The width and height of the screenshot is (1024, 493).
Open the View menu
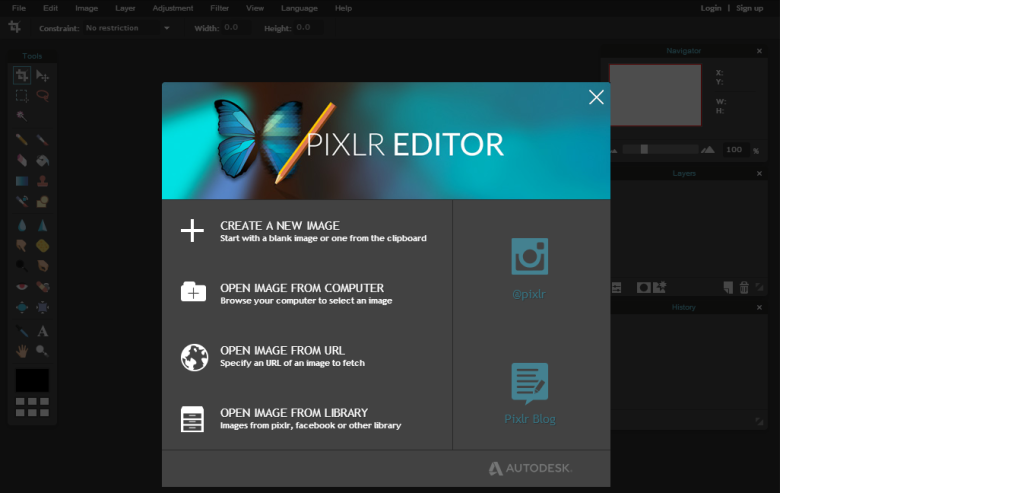pyautogui.click(x=255, y=8)
